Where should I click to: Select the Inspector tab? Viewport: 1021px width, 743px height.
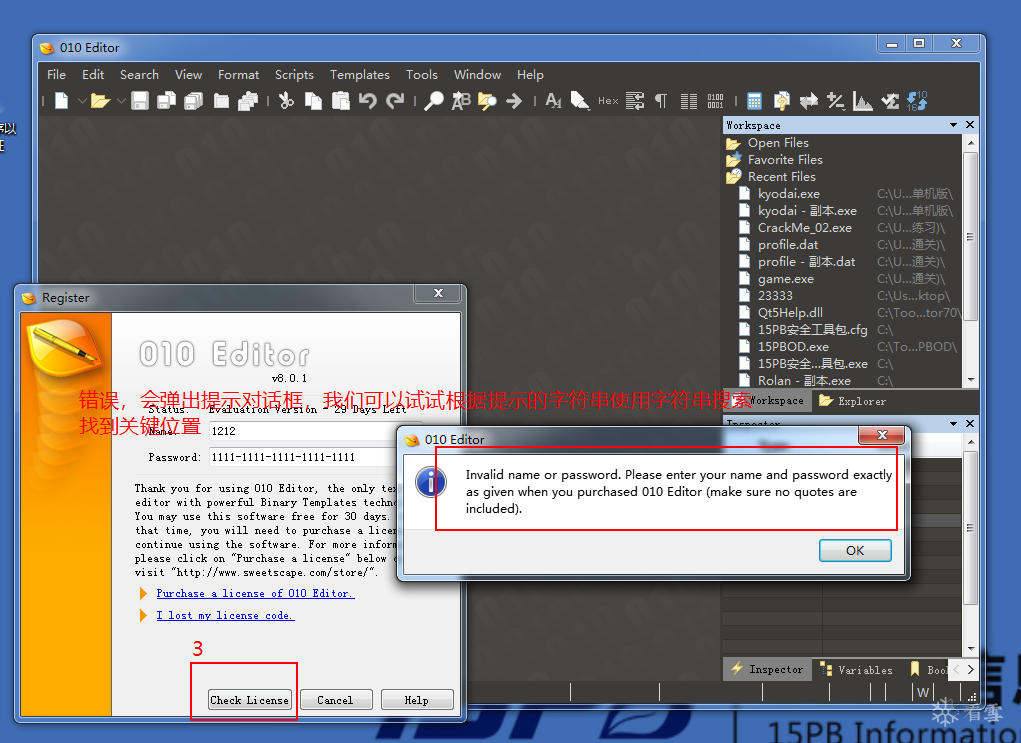pos(767,669)
